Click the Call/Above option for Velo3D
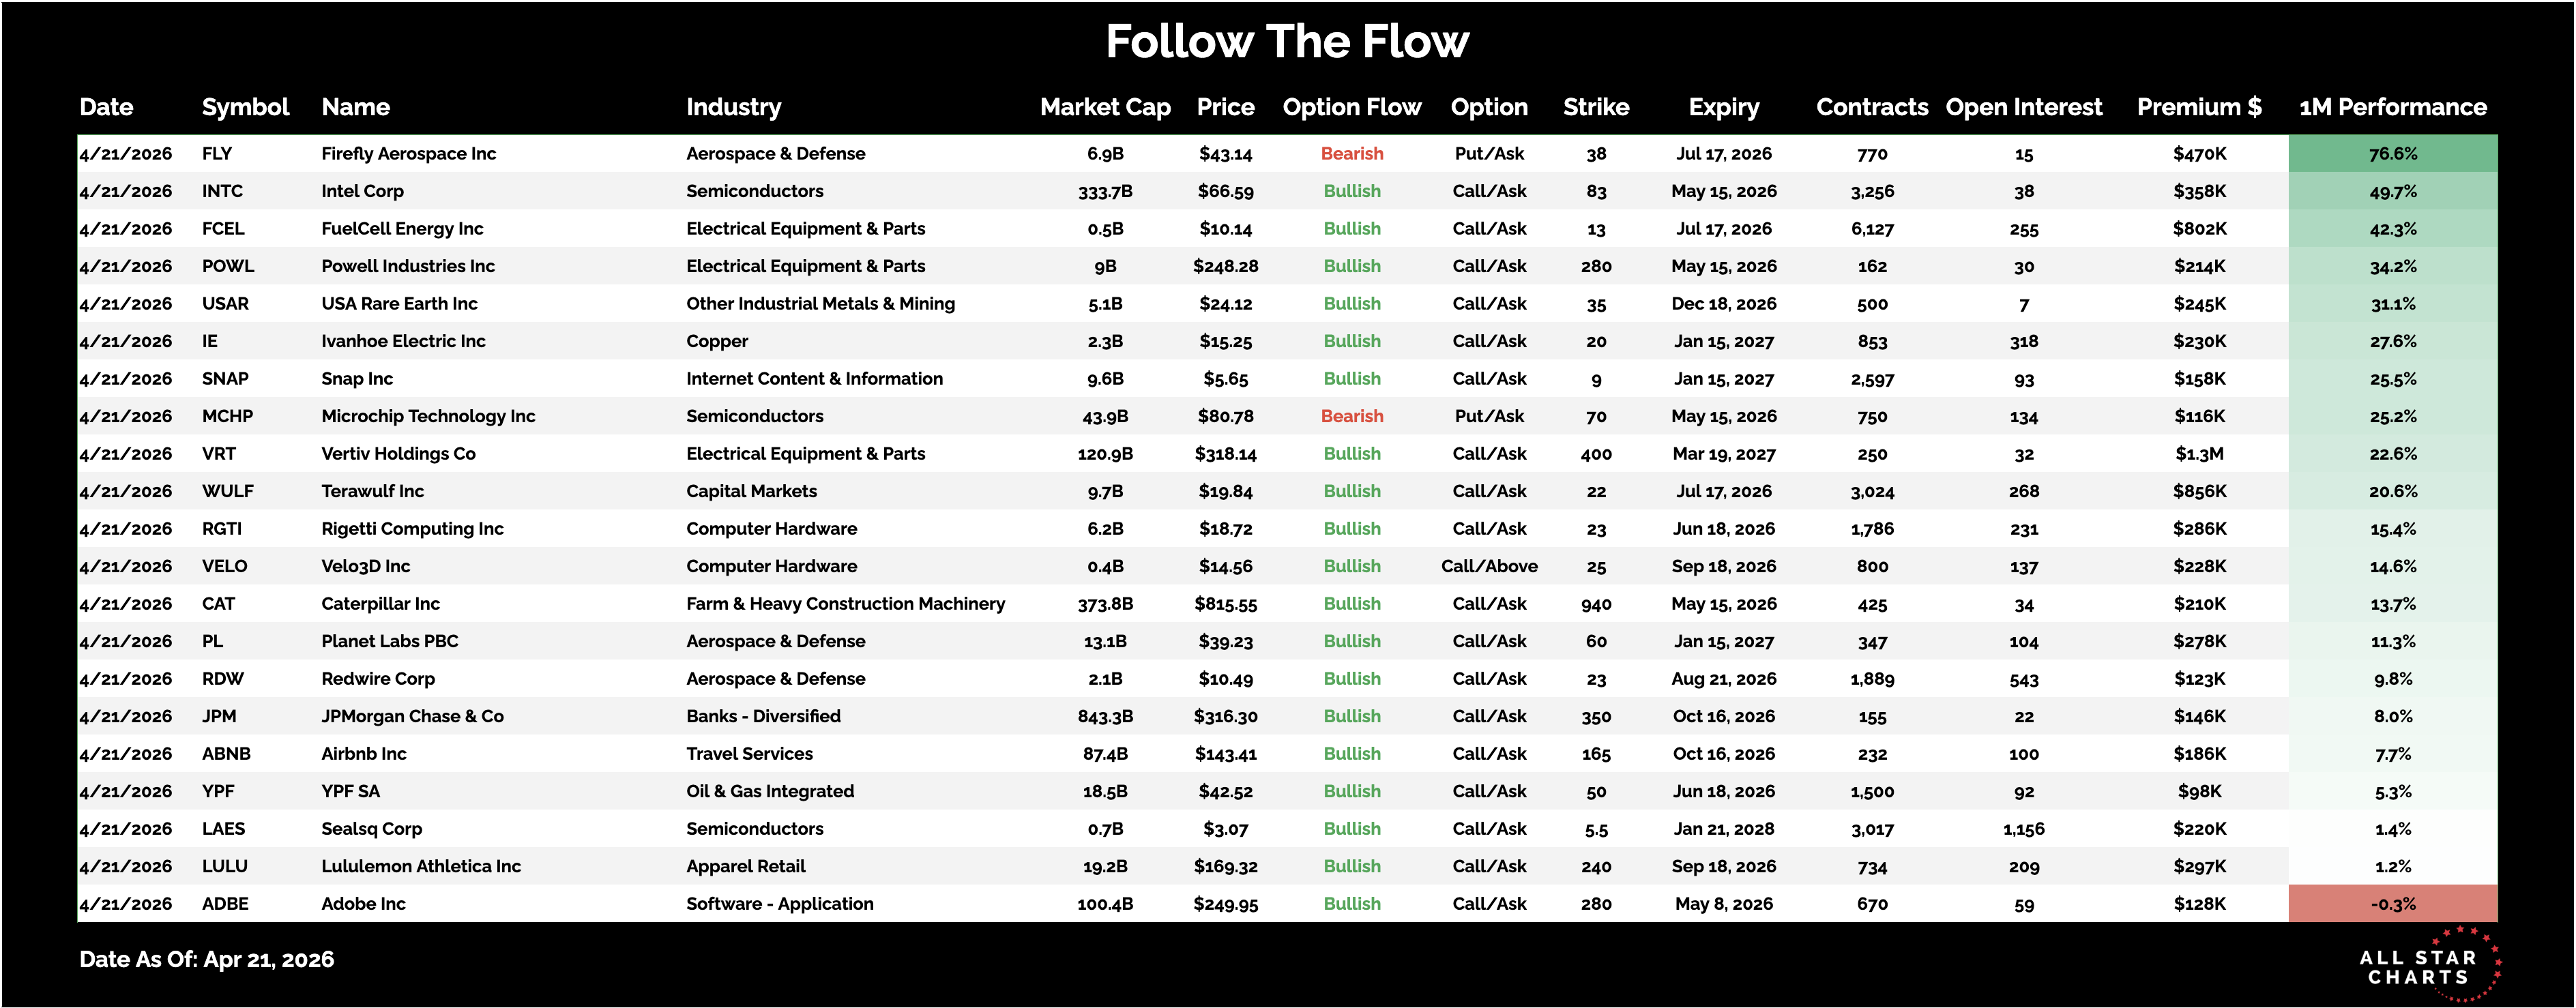 click(1489, 566)
